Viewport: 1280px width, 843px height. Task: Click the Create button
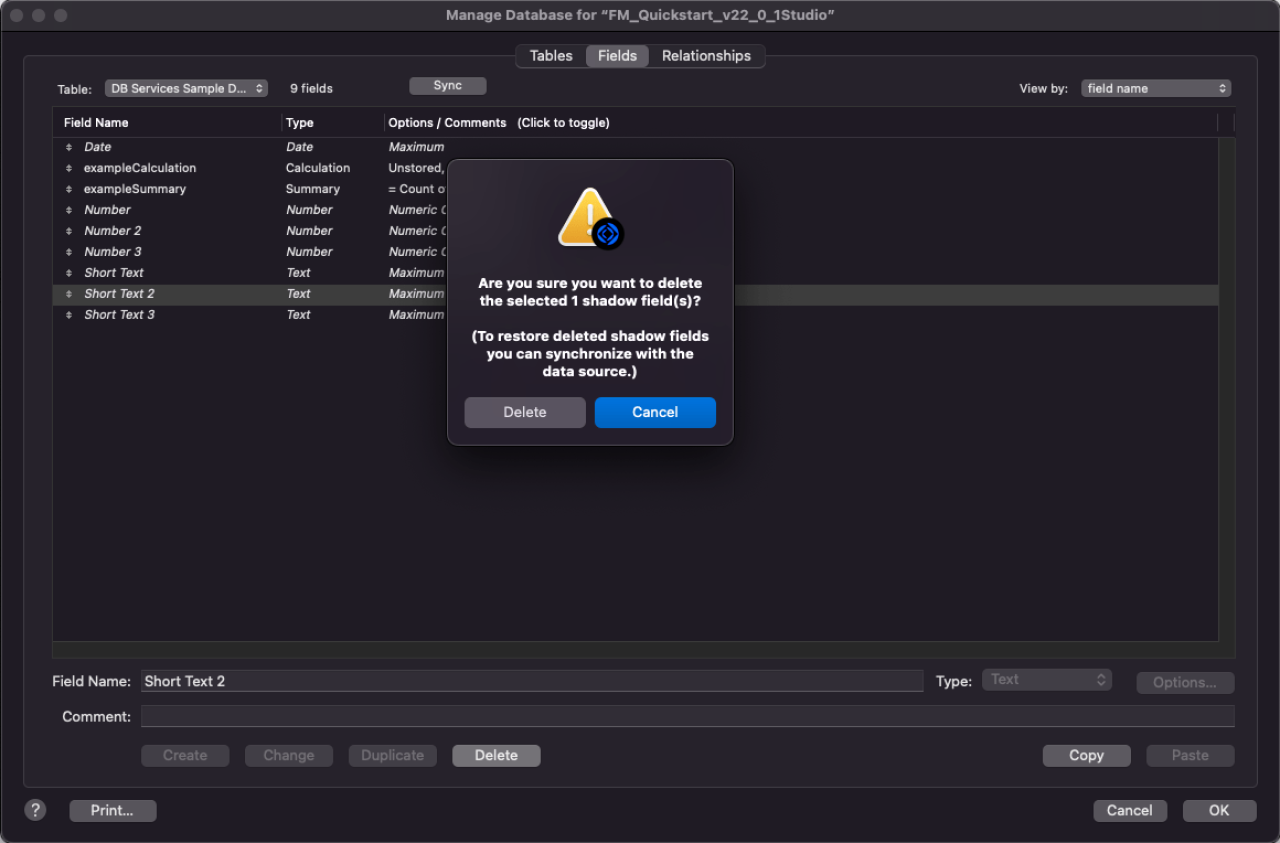tap(185, 756)
